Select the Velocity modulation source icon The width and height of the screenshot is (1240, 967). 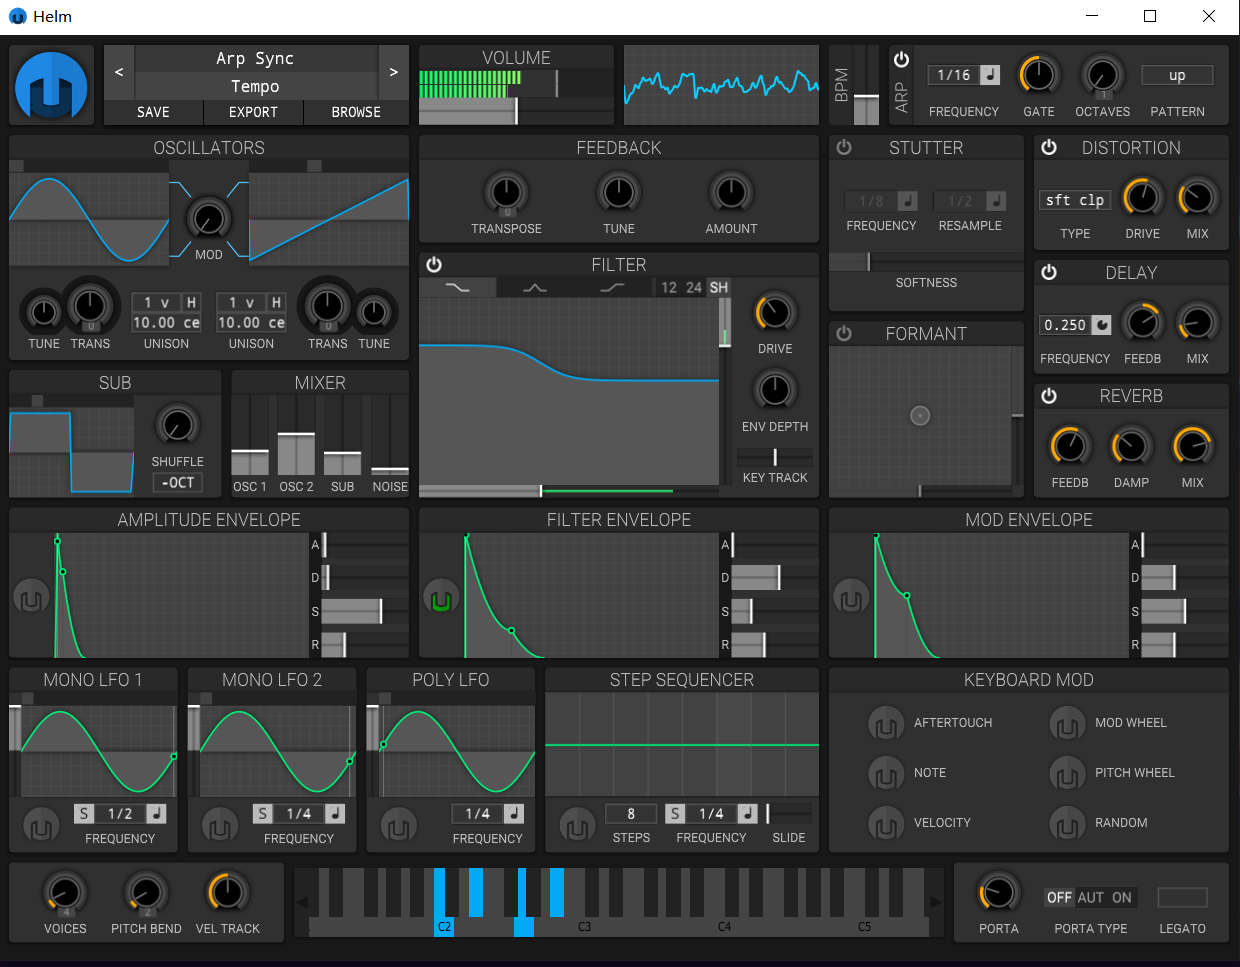click(x=886, y=823)
